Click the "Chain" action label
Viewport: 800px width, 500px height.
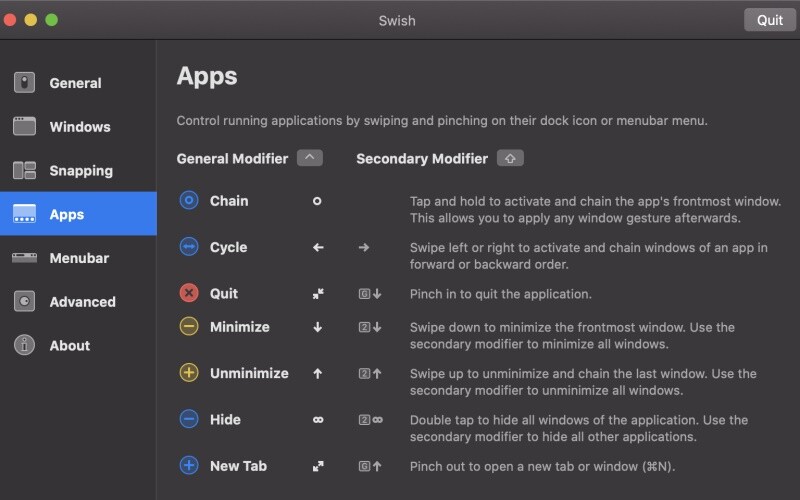[229, 201]
